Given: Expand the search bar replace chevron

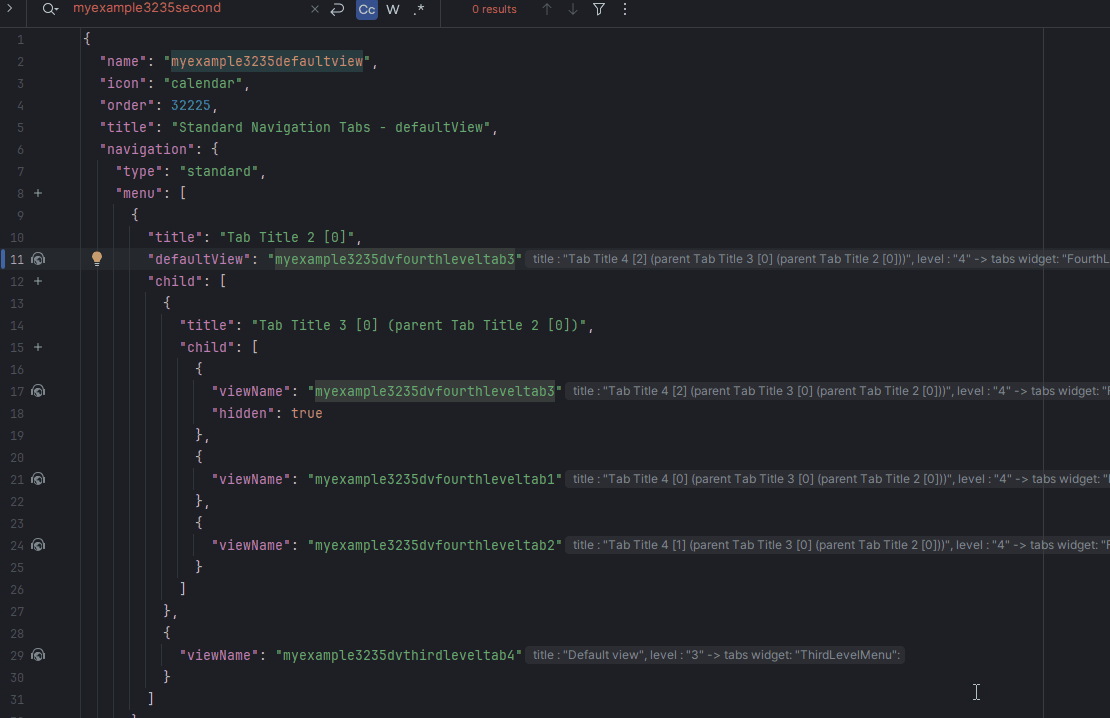Looking at the screenshot, I should (x=9, y=8).
